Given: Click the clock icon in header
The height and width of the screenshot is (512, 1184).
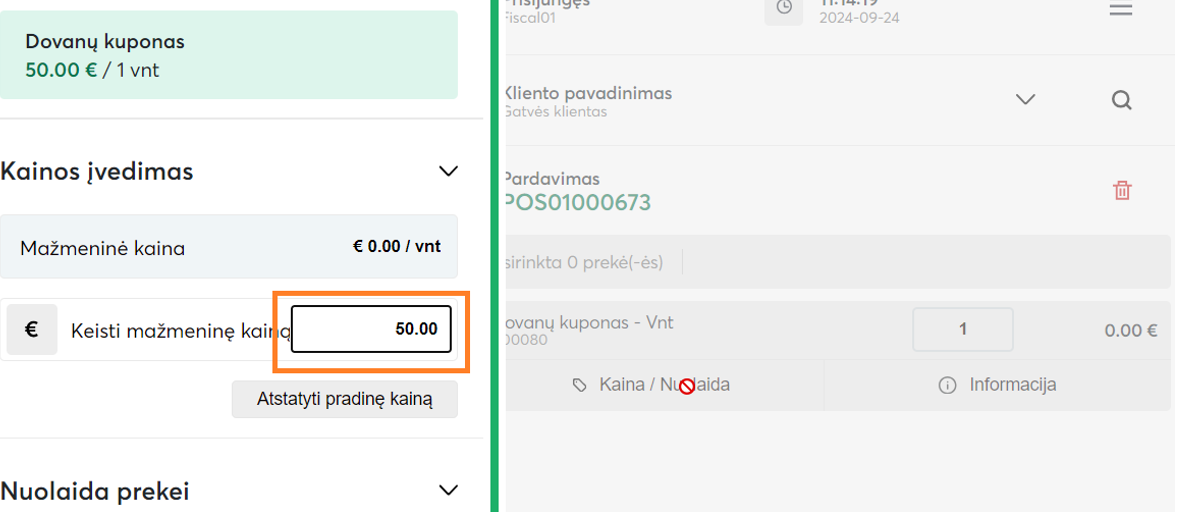Looking at the screenshot, I should (784, 9).
